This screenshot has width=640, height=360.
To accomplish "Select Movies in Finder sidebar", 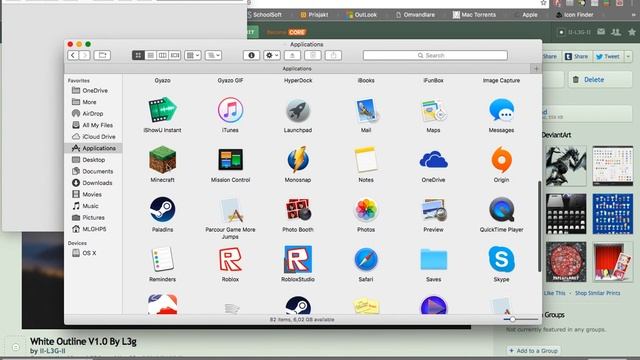I will click(93, 194).
